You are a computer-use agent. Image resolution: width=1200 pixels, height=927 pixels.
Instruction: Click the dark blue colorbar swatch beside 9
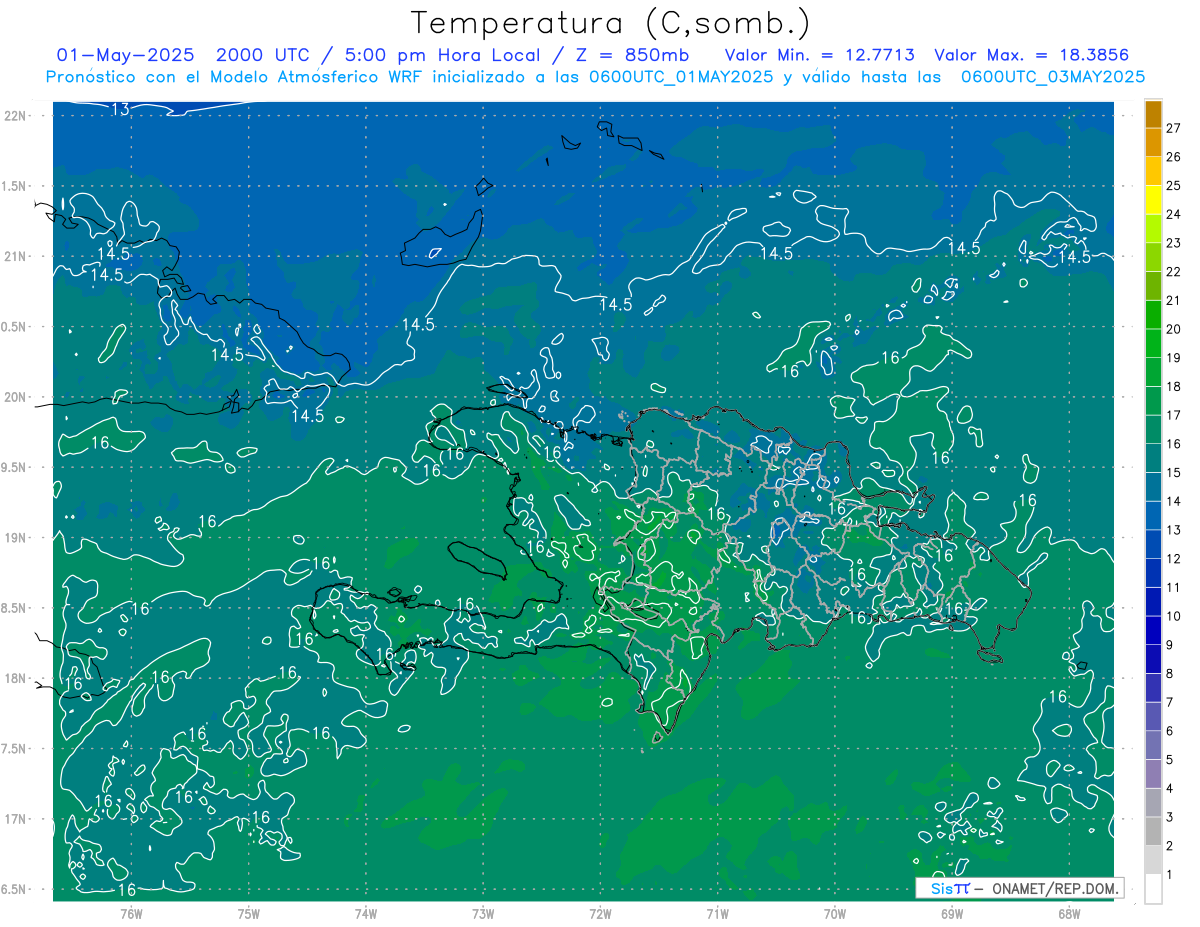(1153, 630)
